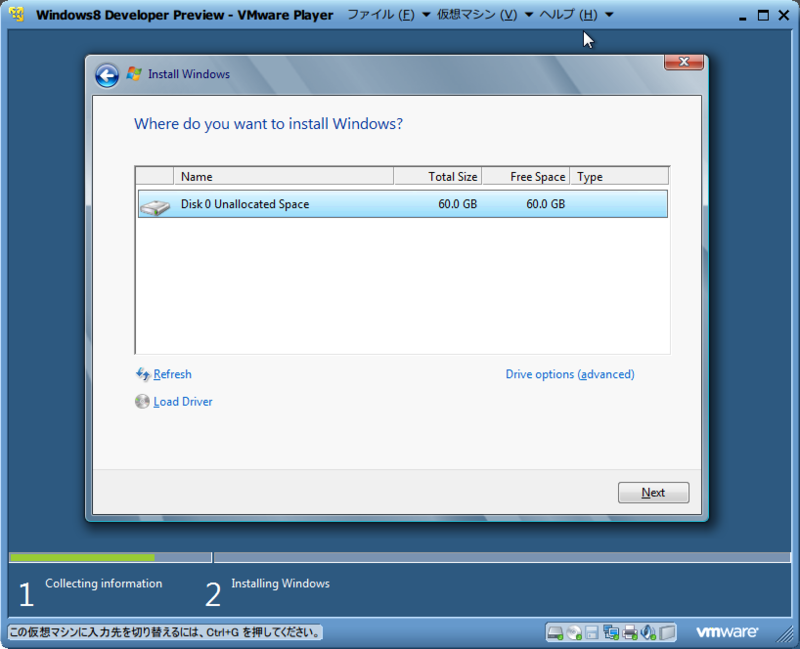
Task: Expand the dropdown arrow after 仮想マシン (V)
Action: [x=529, y=15]
